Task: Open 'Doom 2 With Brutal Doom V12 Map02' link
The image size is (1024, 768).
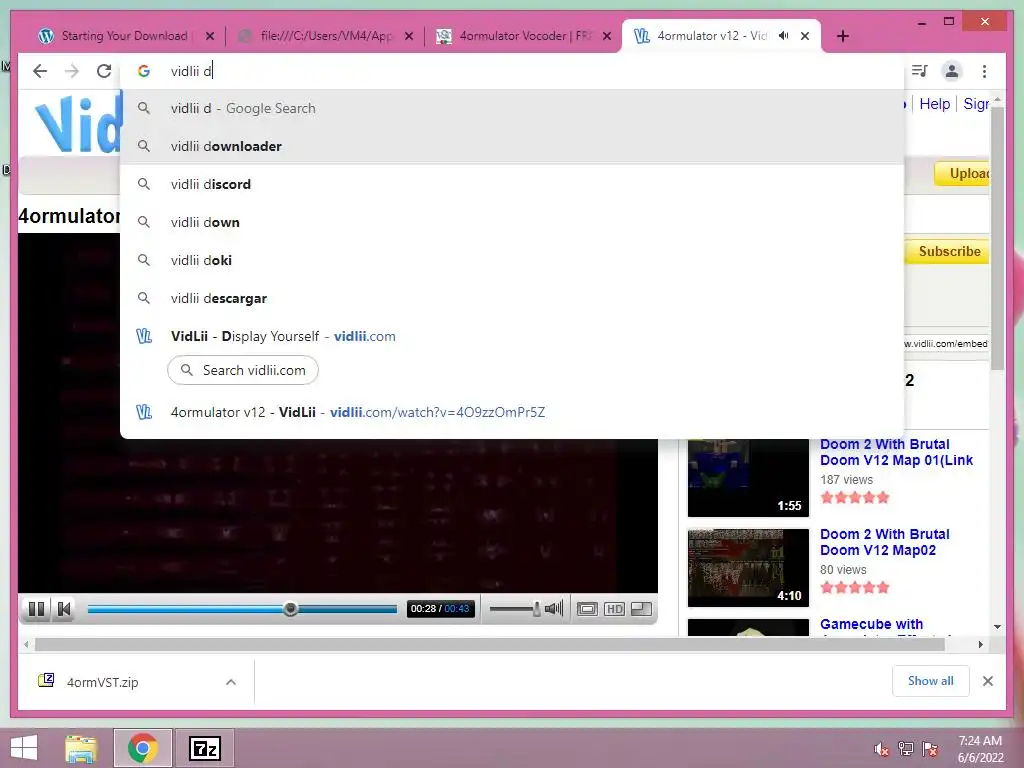Action: pyautogui.click(x=884, y=542)
